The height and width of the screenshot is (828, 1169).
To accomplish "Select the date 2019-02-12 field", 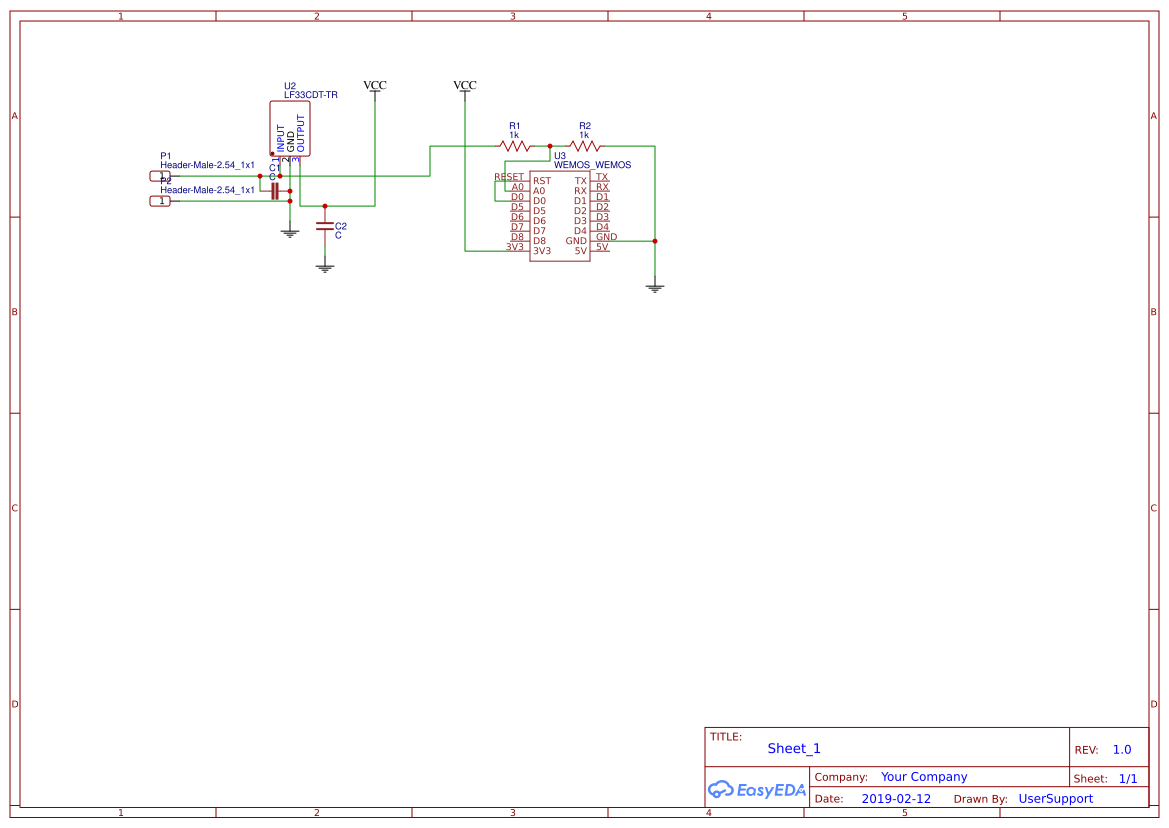I will (896, 799).
